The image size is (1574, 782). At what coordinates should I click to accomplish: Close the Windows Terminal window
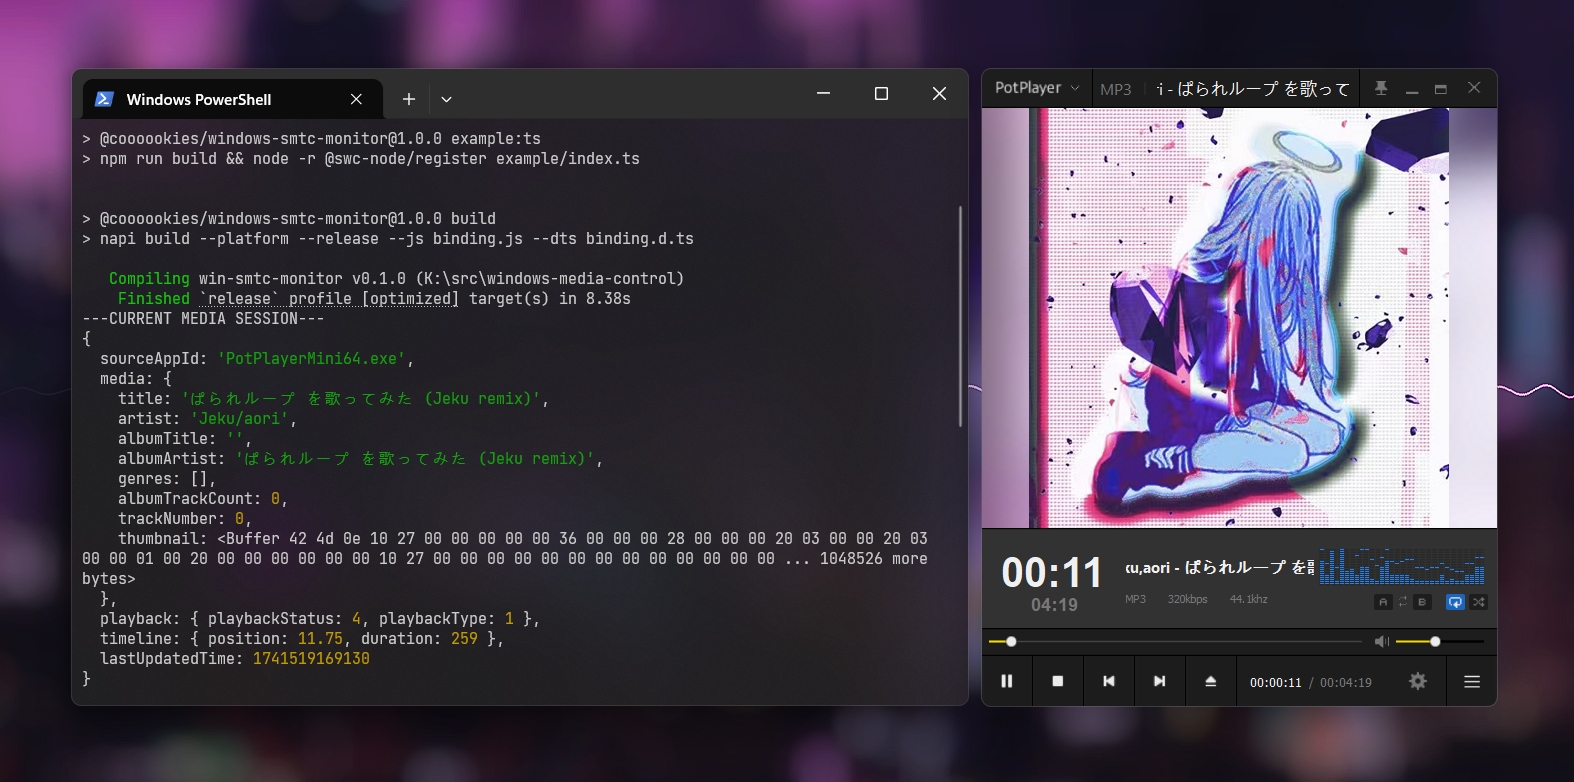pyautogui.click(x=939, y=93)
